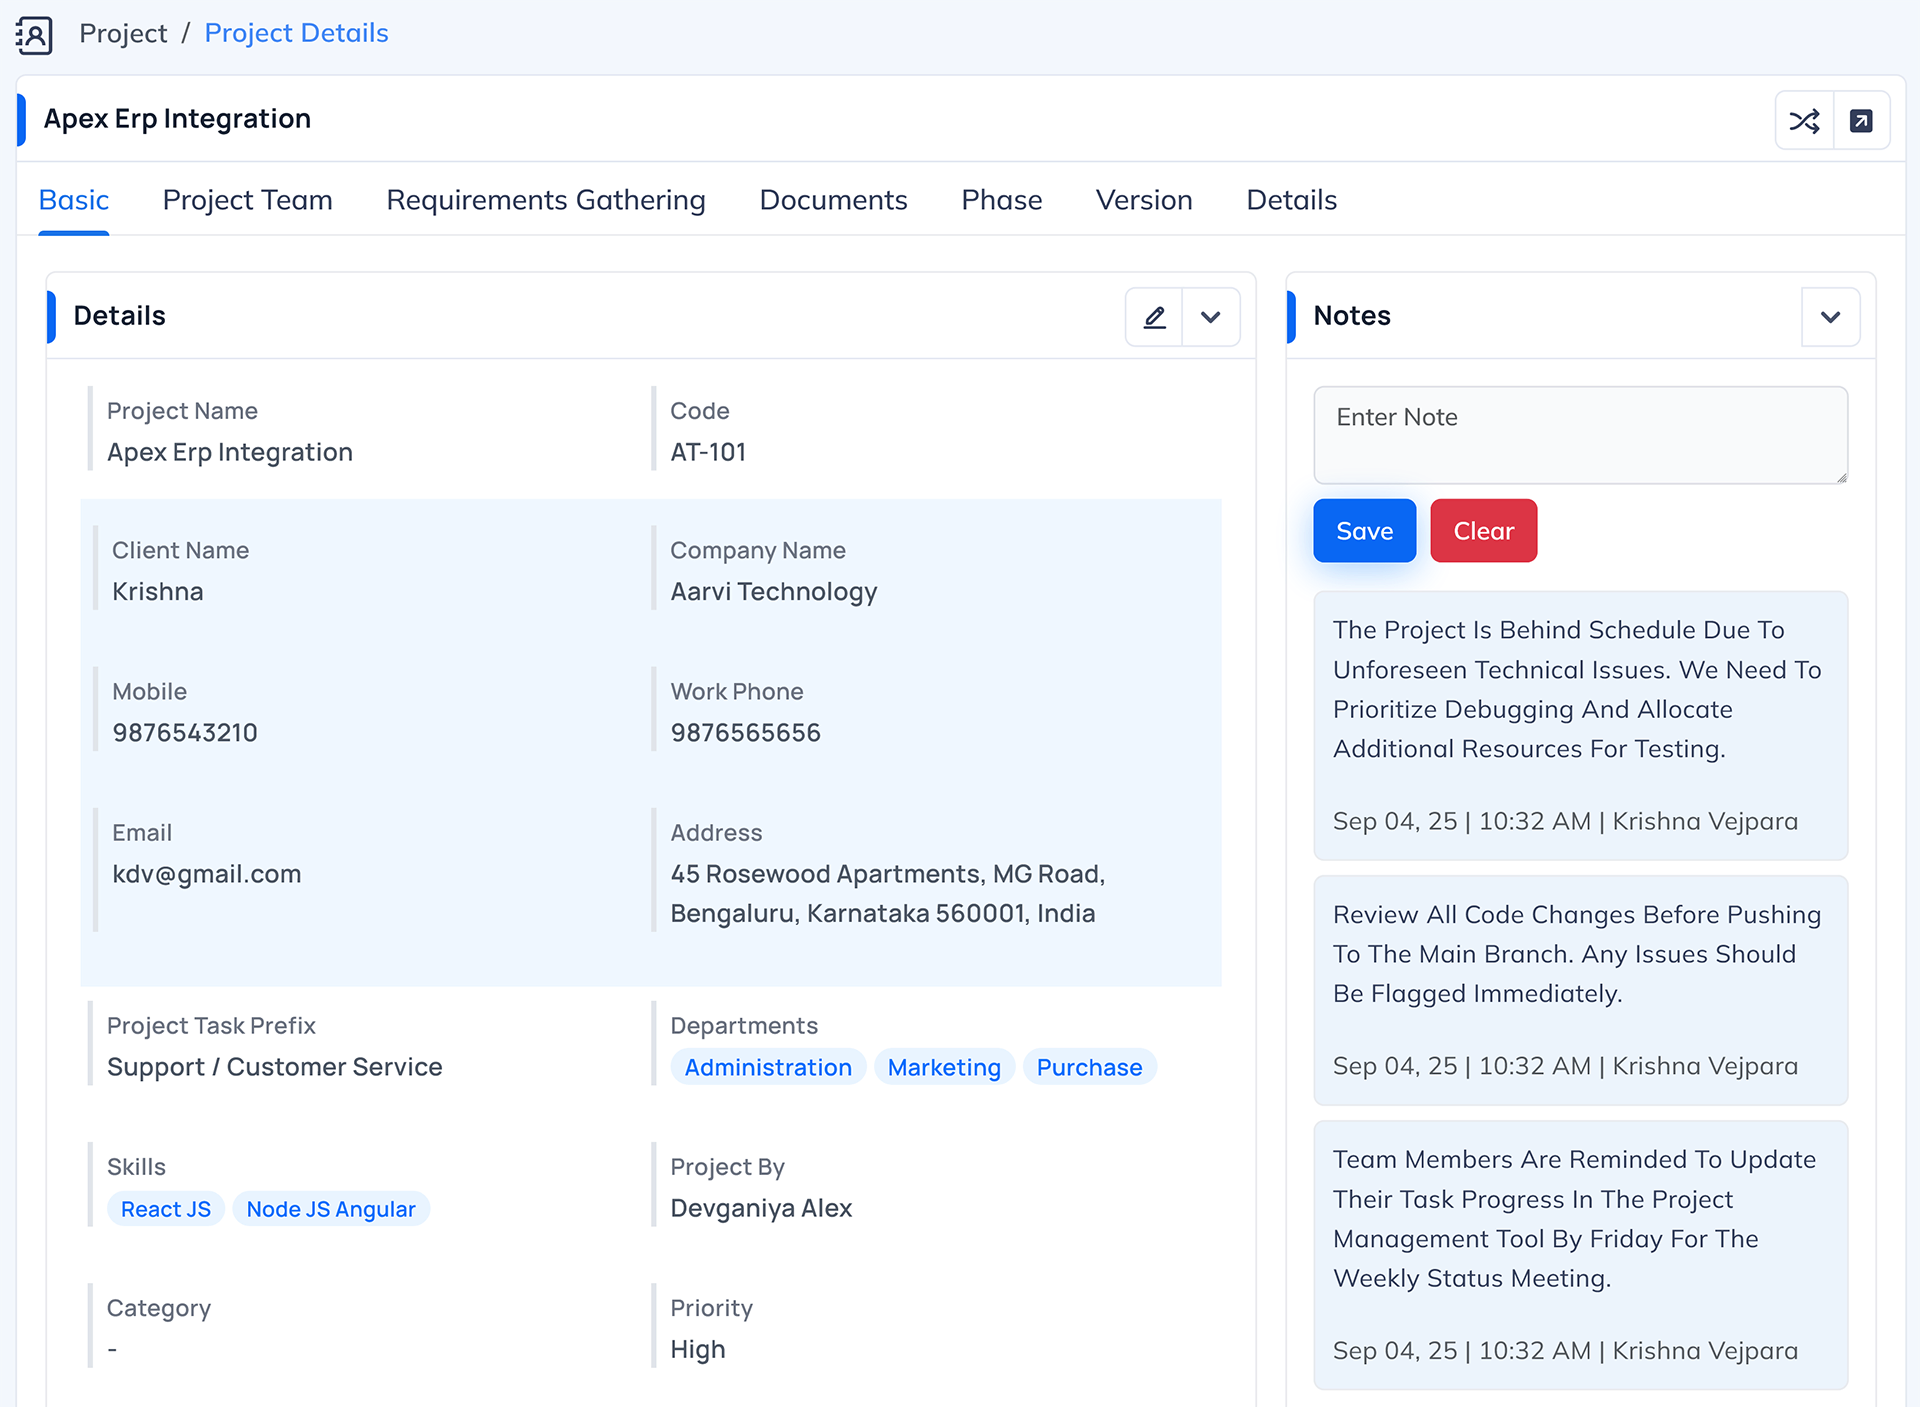Open the Version tab
Viewport: 1920px width, 1407px height.
[x=1144, y=200]
